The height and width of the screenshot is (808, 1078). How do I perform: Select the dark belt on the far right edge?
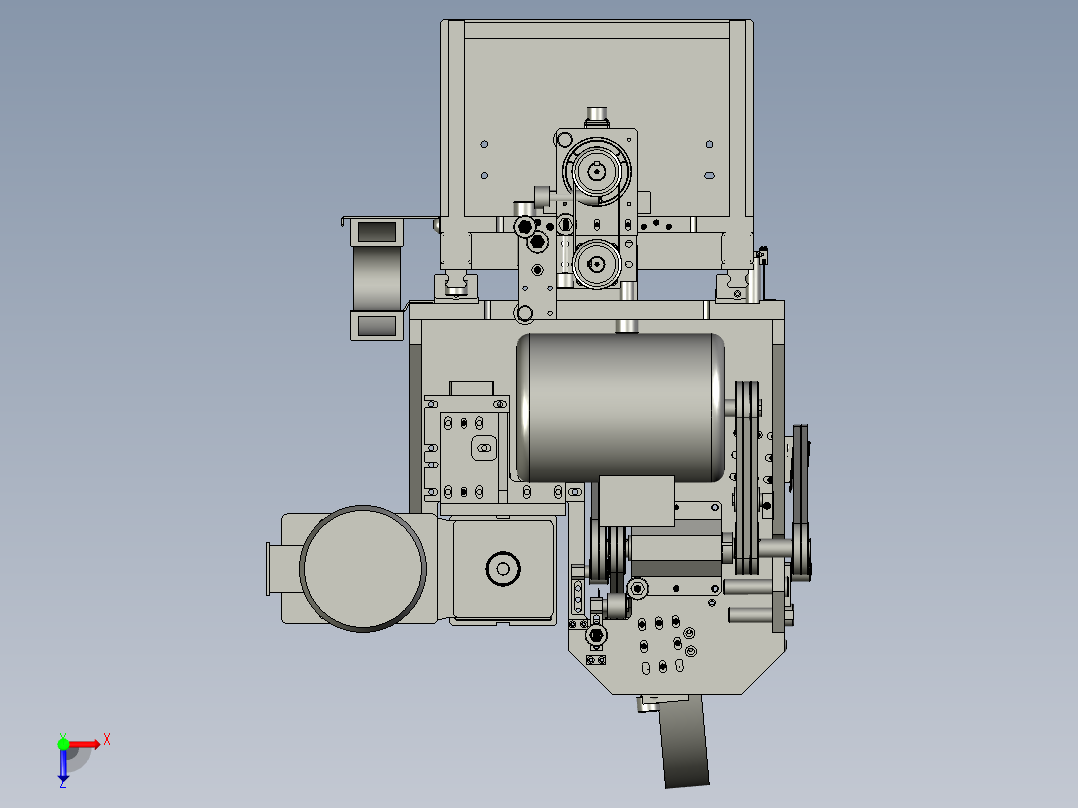click(800, 502)
